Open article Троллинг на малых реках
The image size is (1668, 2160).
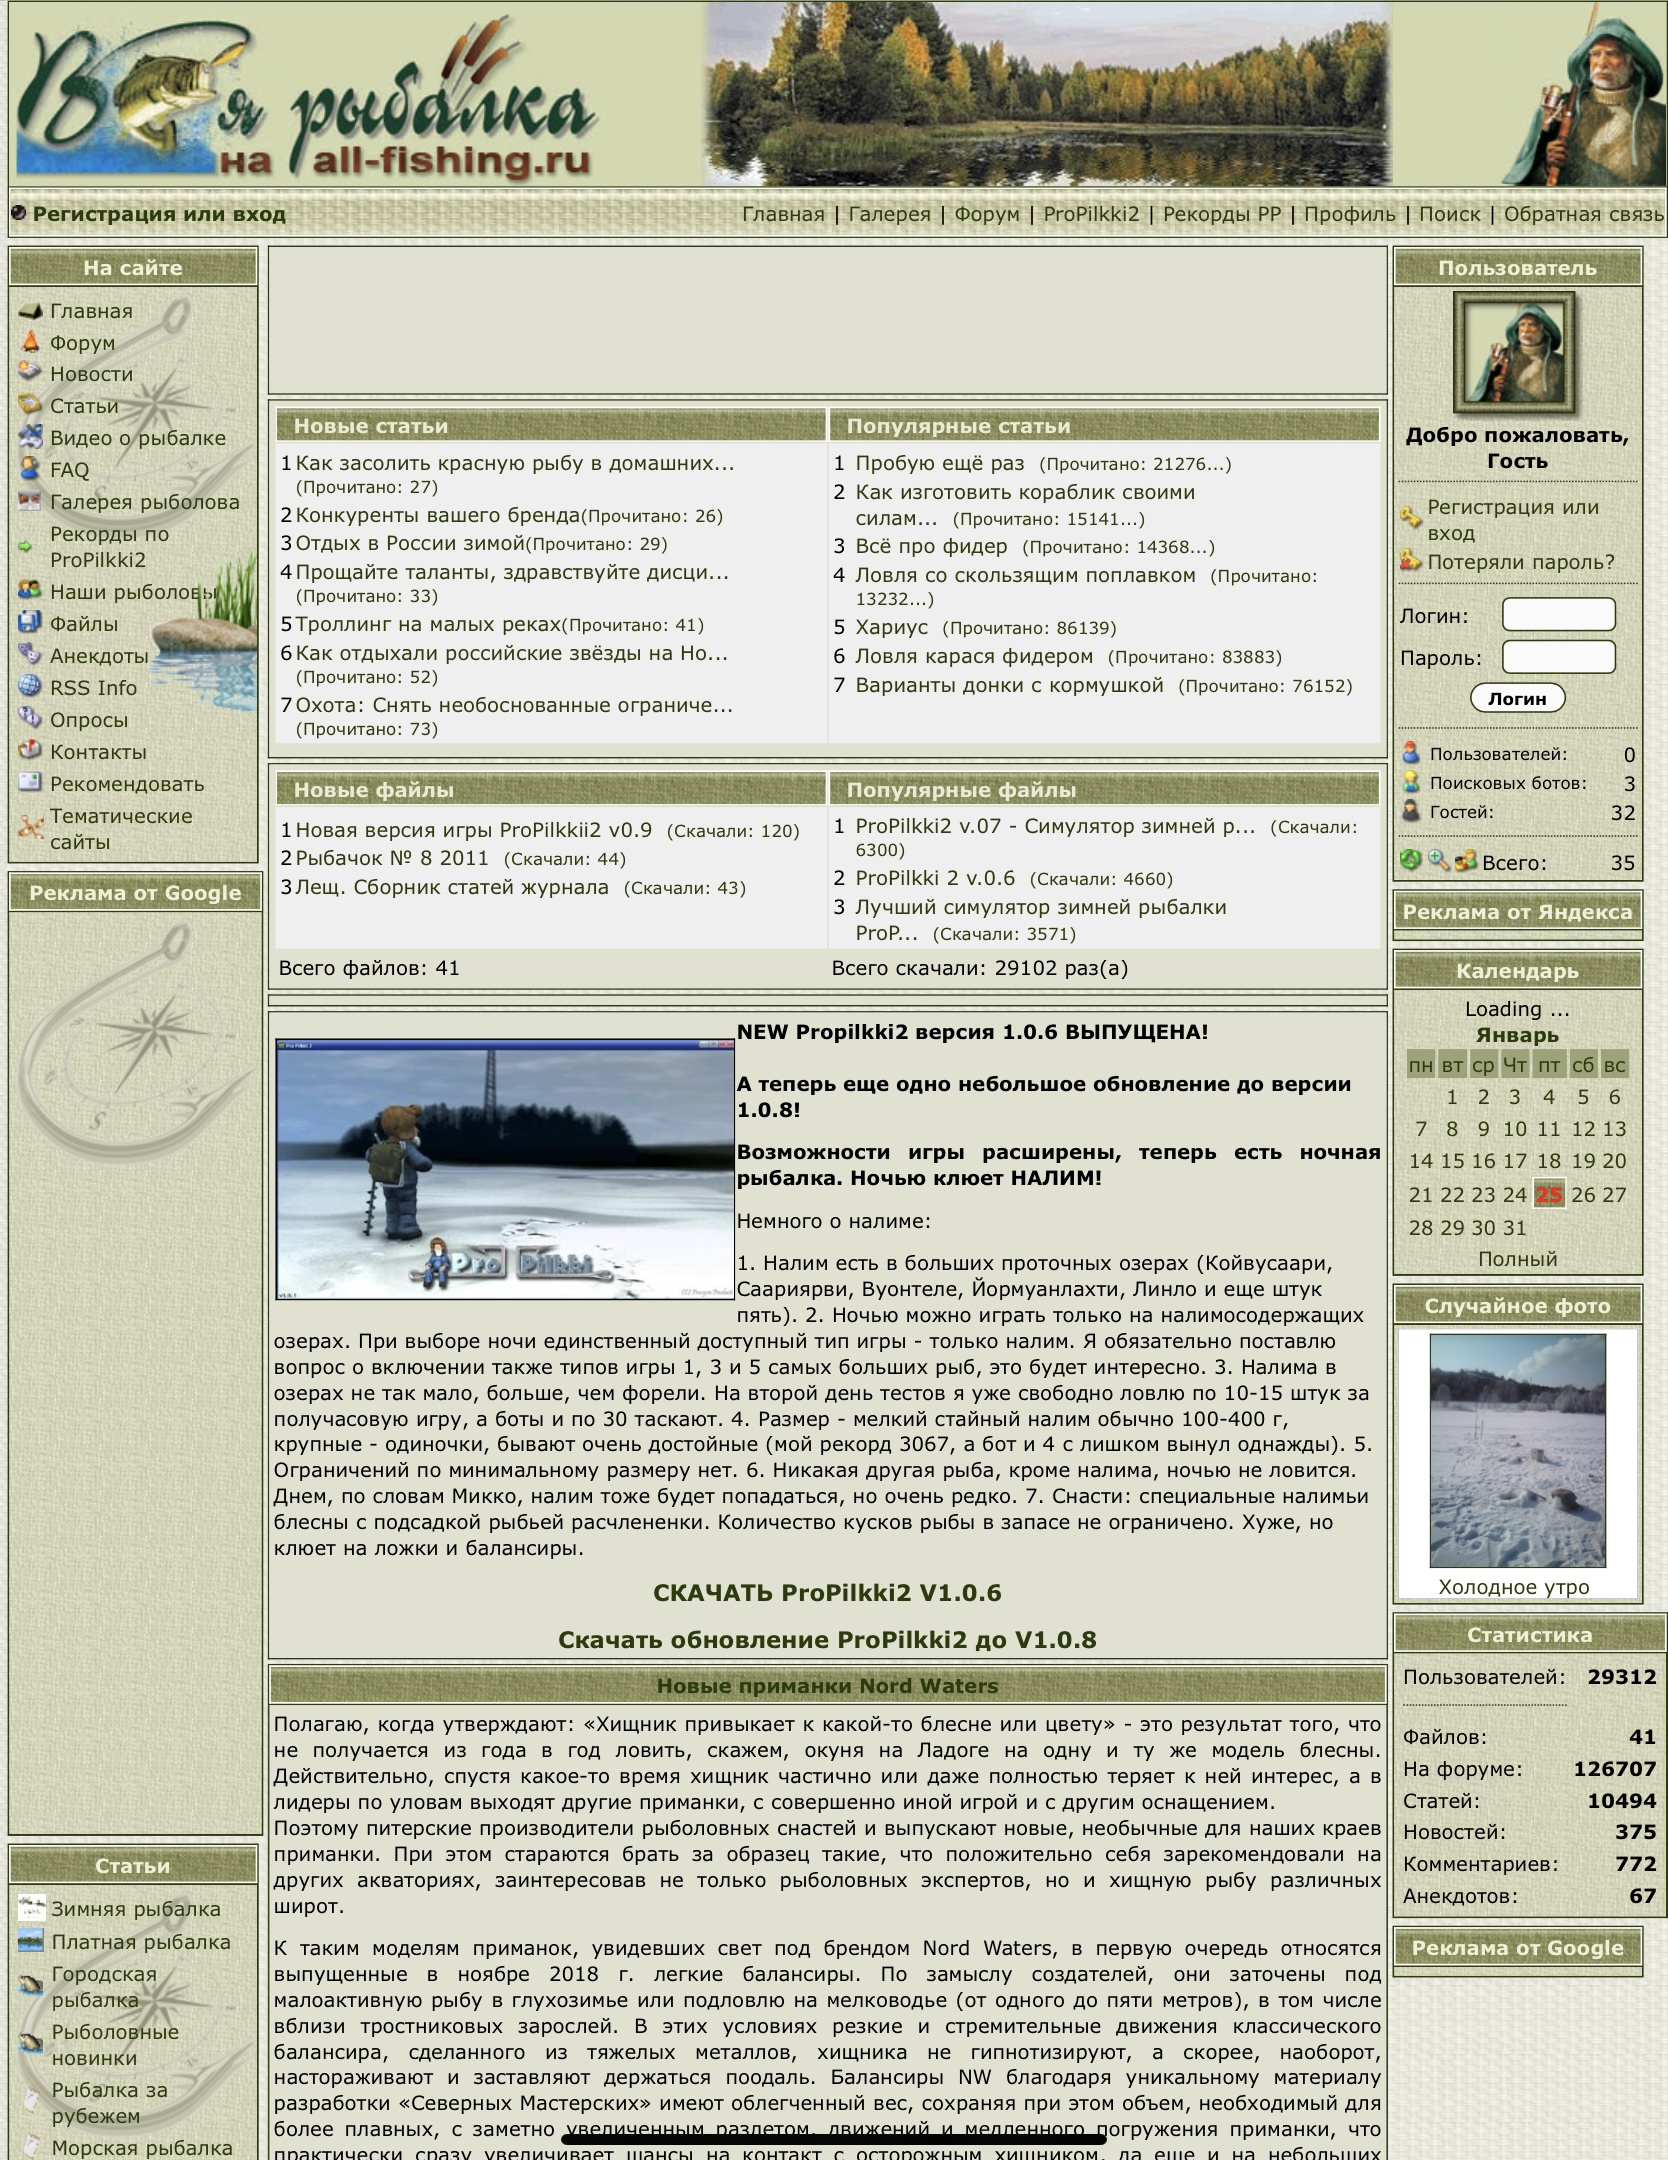pos(428,624)
